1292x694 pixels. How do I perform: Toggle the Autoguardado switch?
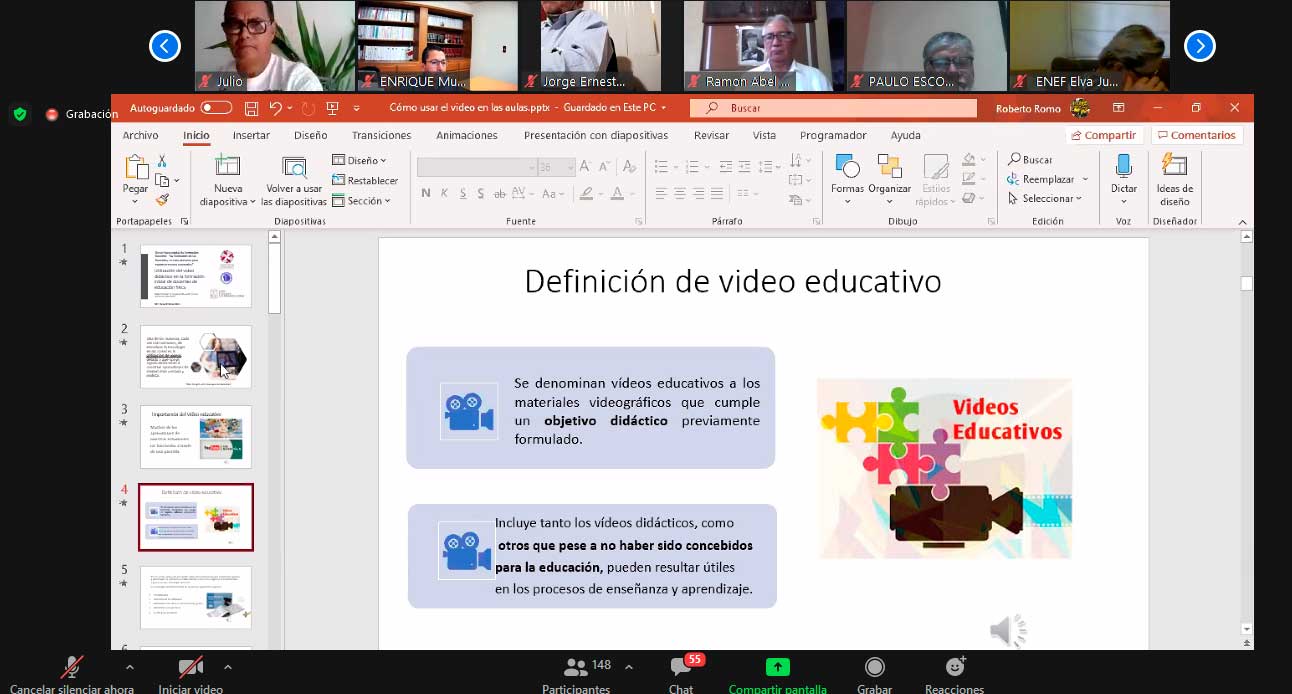click(x=216, y=108)
